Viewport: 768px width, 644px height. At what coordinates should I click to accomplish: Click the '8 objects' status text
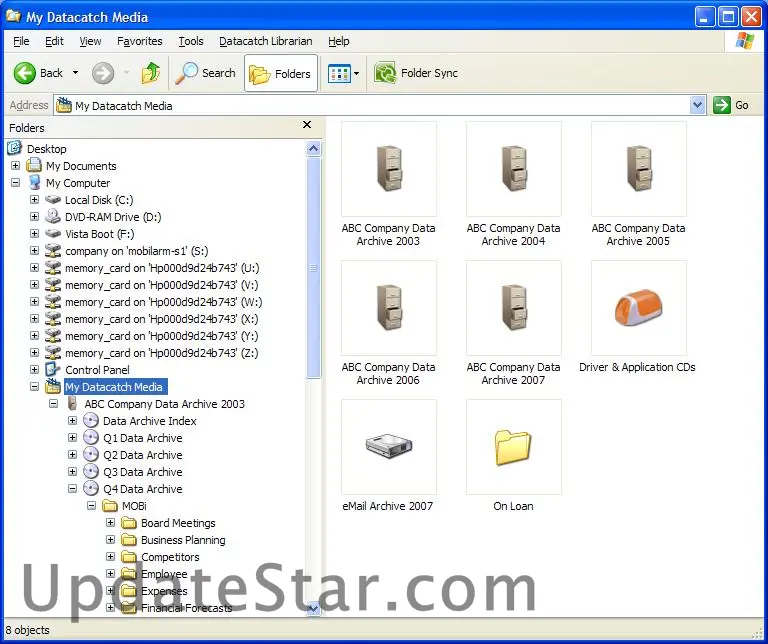27,630
